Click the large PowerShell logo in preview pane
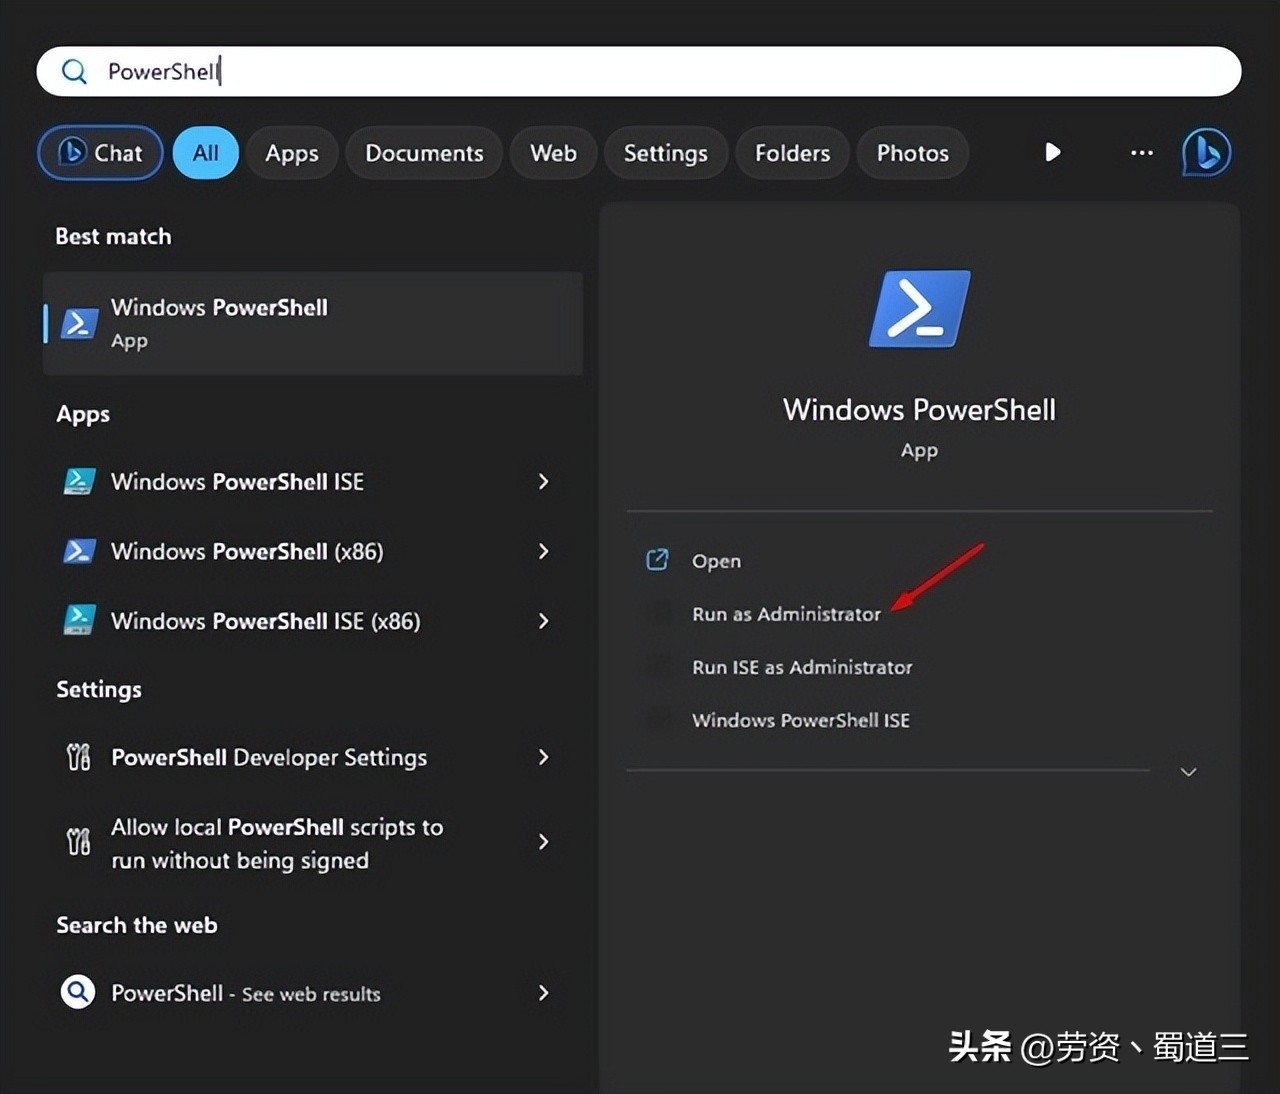1280x1094 pixels. 918,309
